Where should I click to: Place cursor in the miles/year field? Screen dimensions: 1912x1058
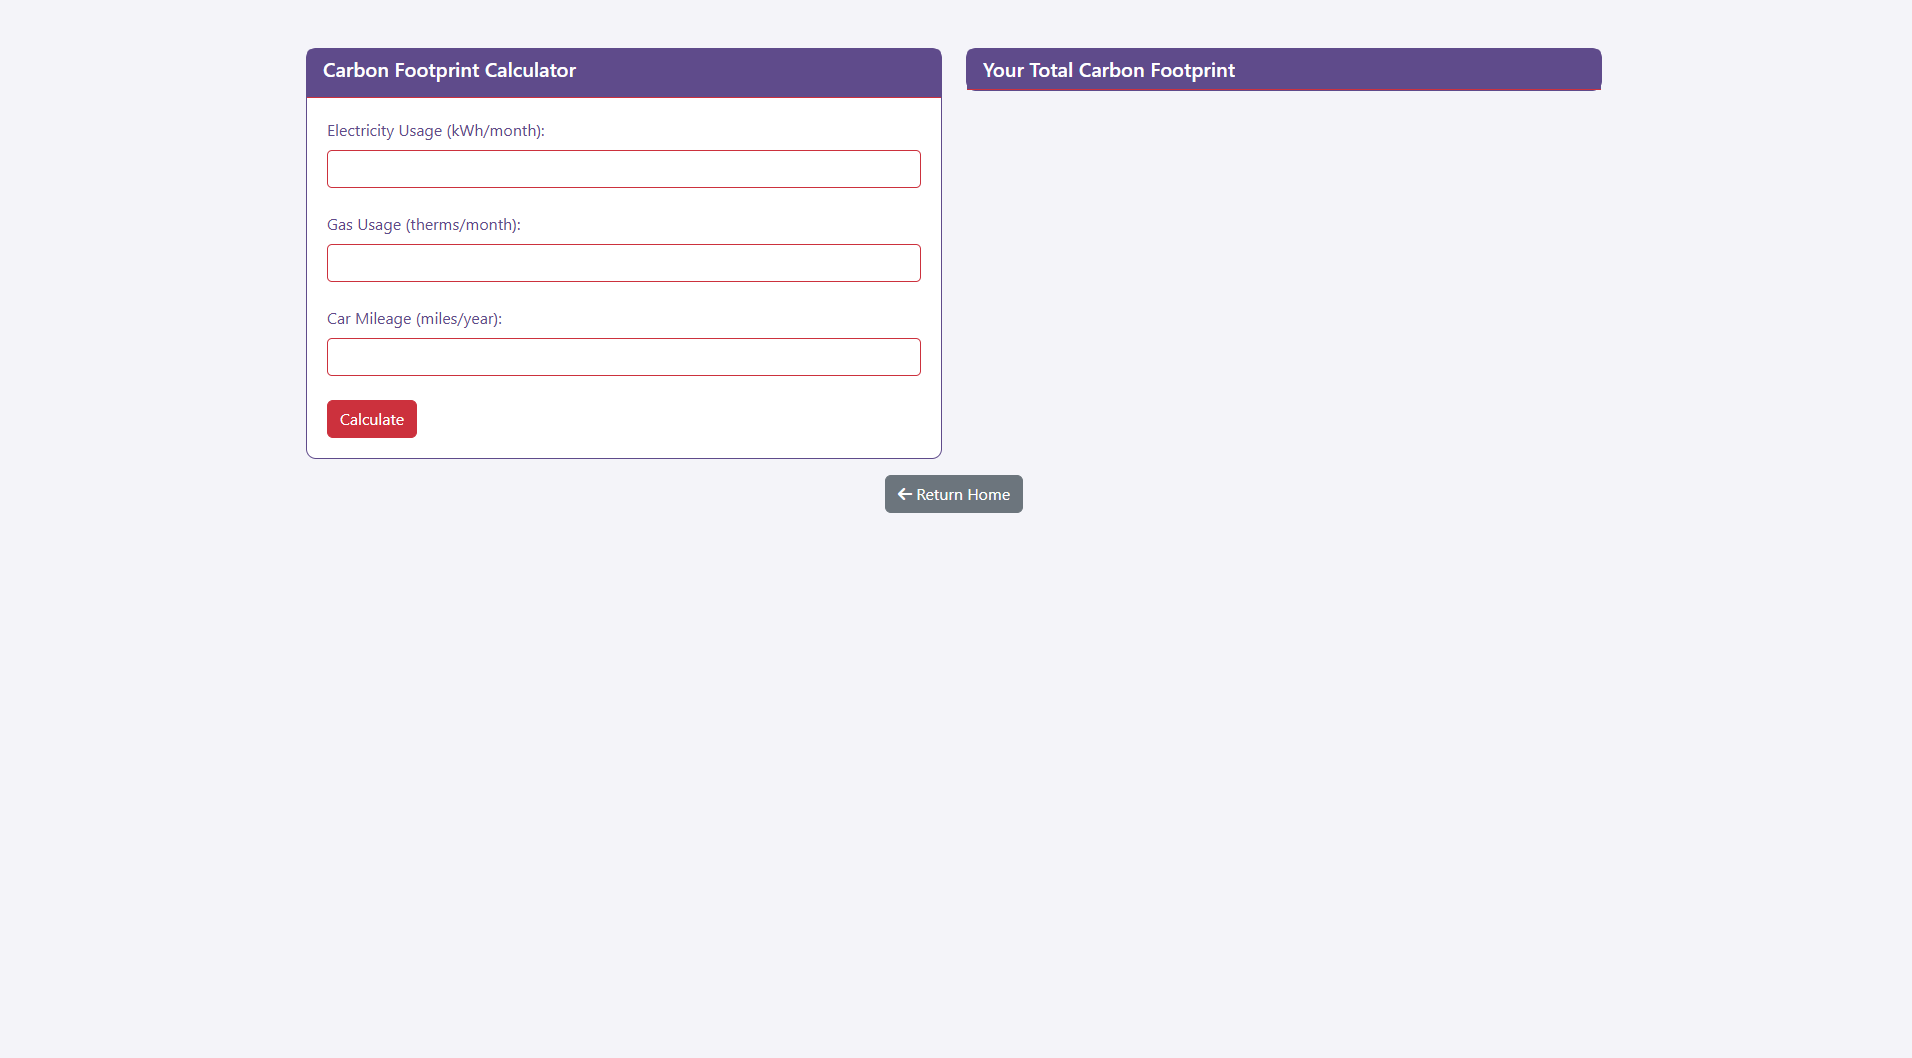point(623,357)
